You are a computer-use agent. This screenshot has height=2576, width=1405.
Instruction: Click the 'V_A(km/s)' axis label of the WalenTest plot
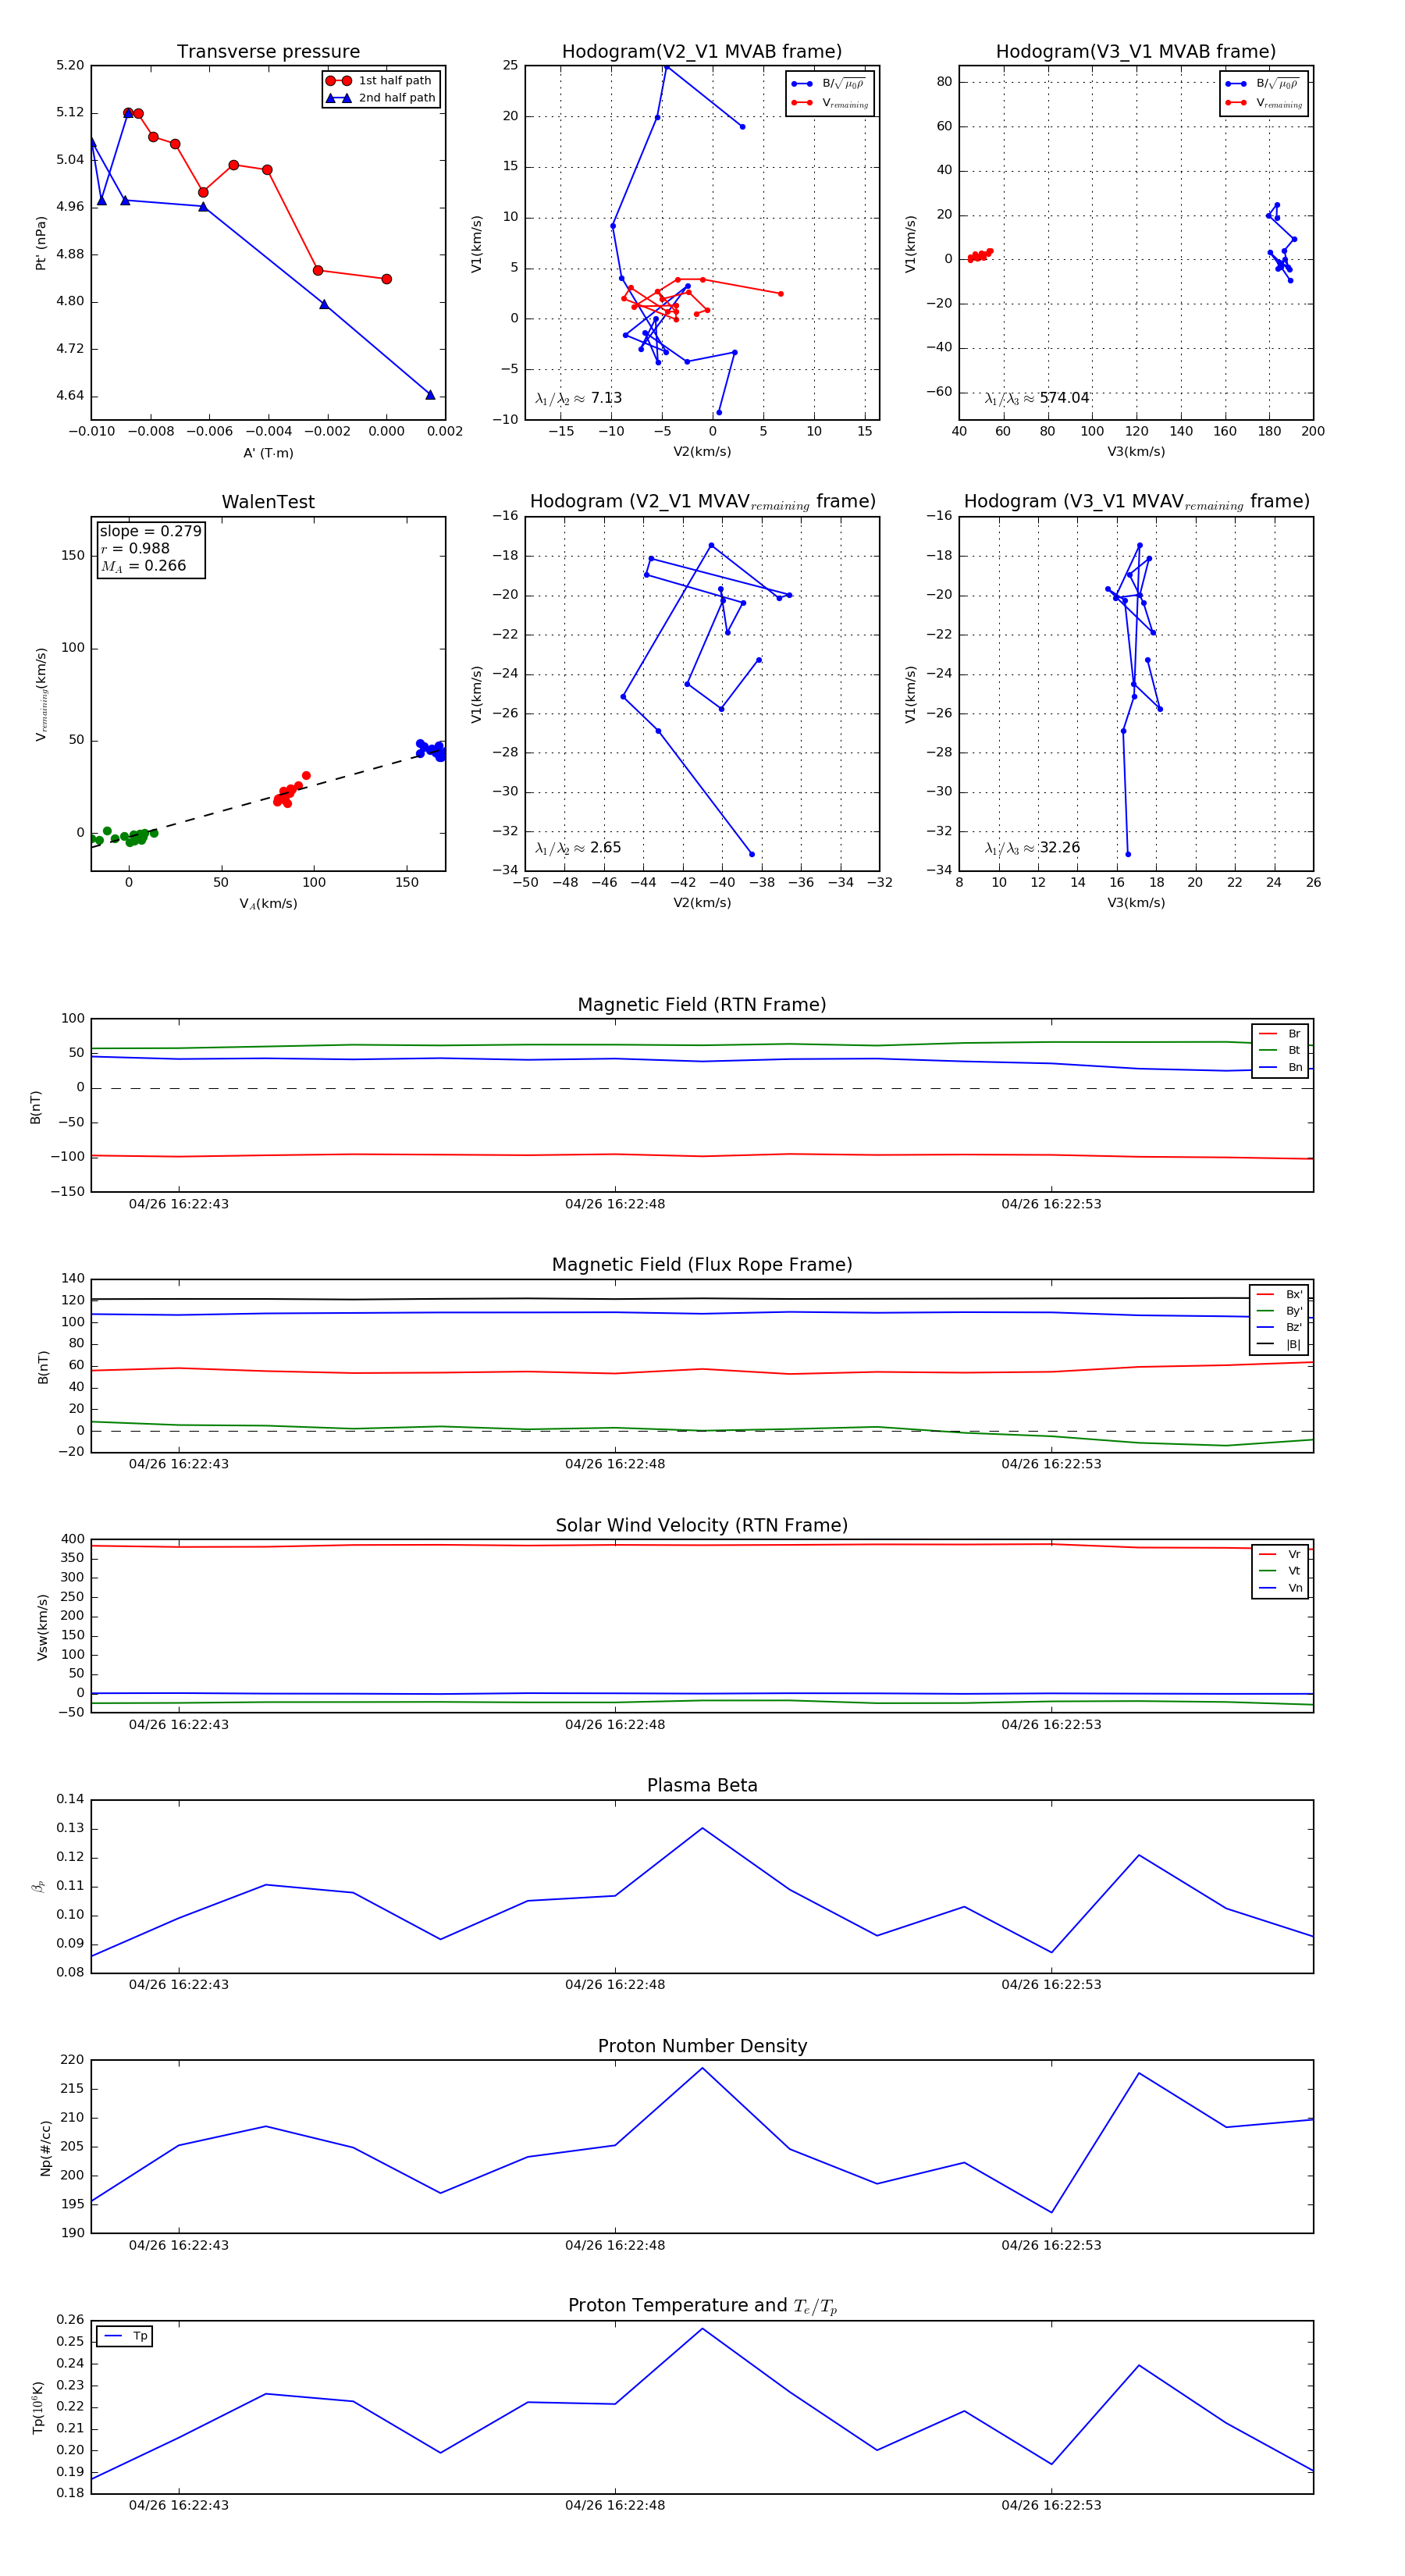point(268,904)
